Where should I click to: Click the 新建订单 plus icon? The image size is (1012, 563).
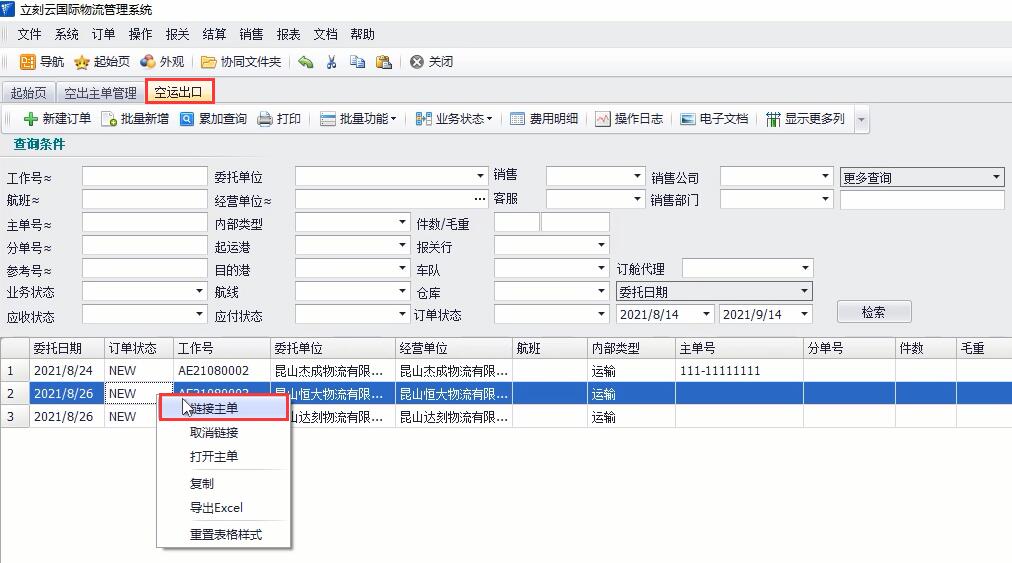pyautogui.click(x=31, y=119)
